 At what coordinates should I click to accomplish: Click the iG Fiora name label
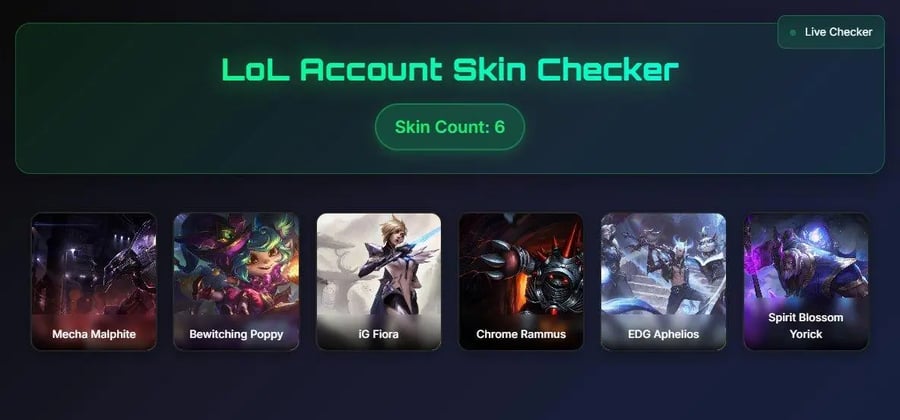pos(378,334)
